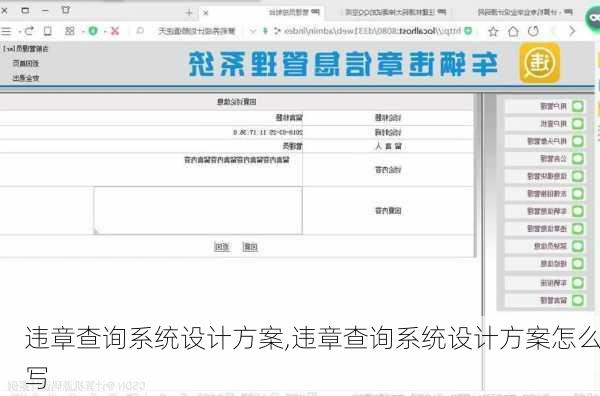
Task: Click green icon beside 用户管理
Action: click(578, 106)
